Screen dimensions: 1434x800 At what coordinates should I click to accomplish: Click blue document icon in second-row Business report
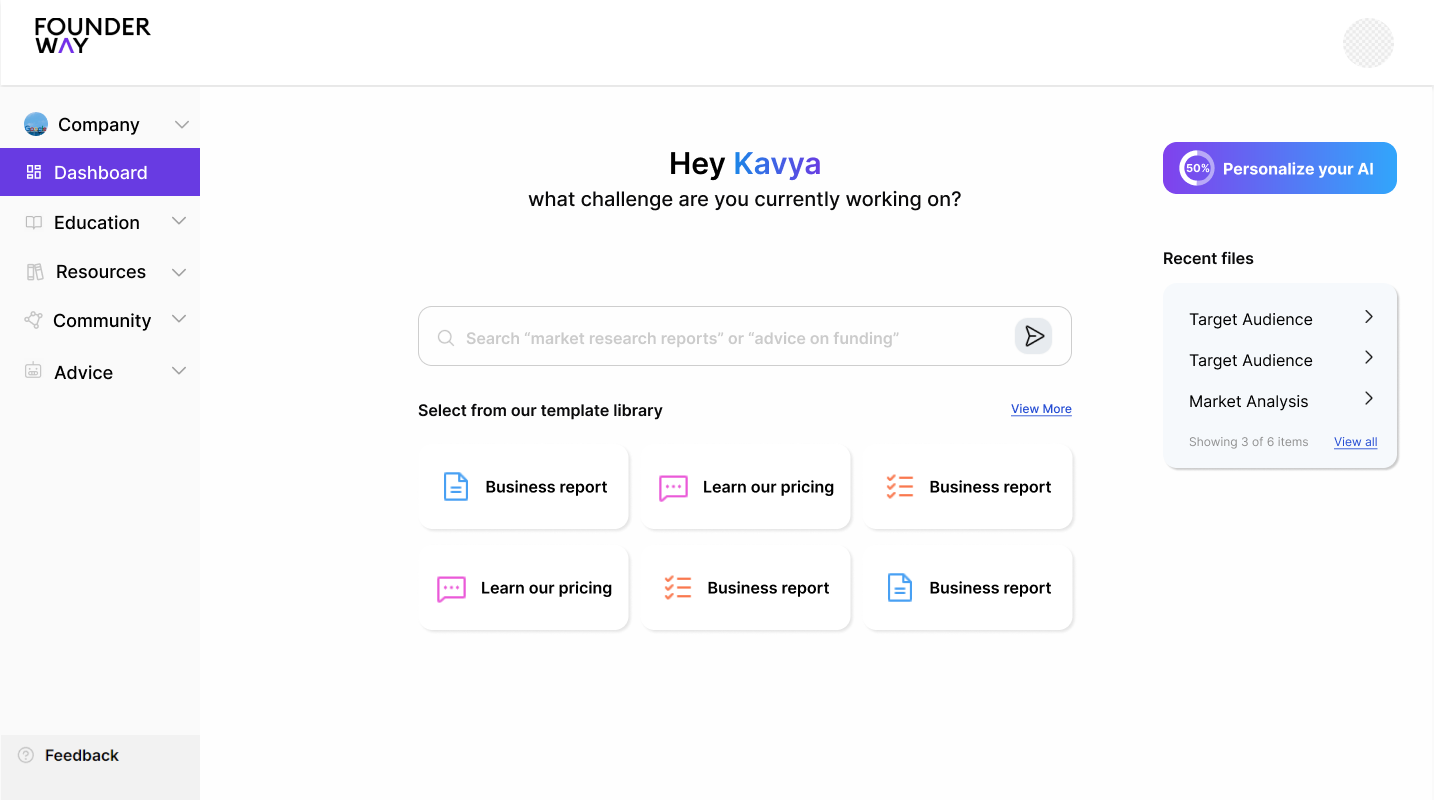(x=900, y=588)
